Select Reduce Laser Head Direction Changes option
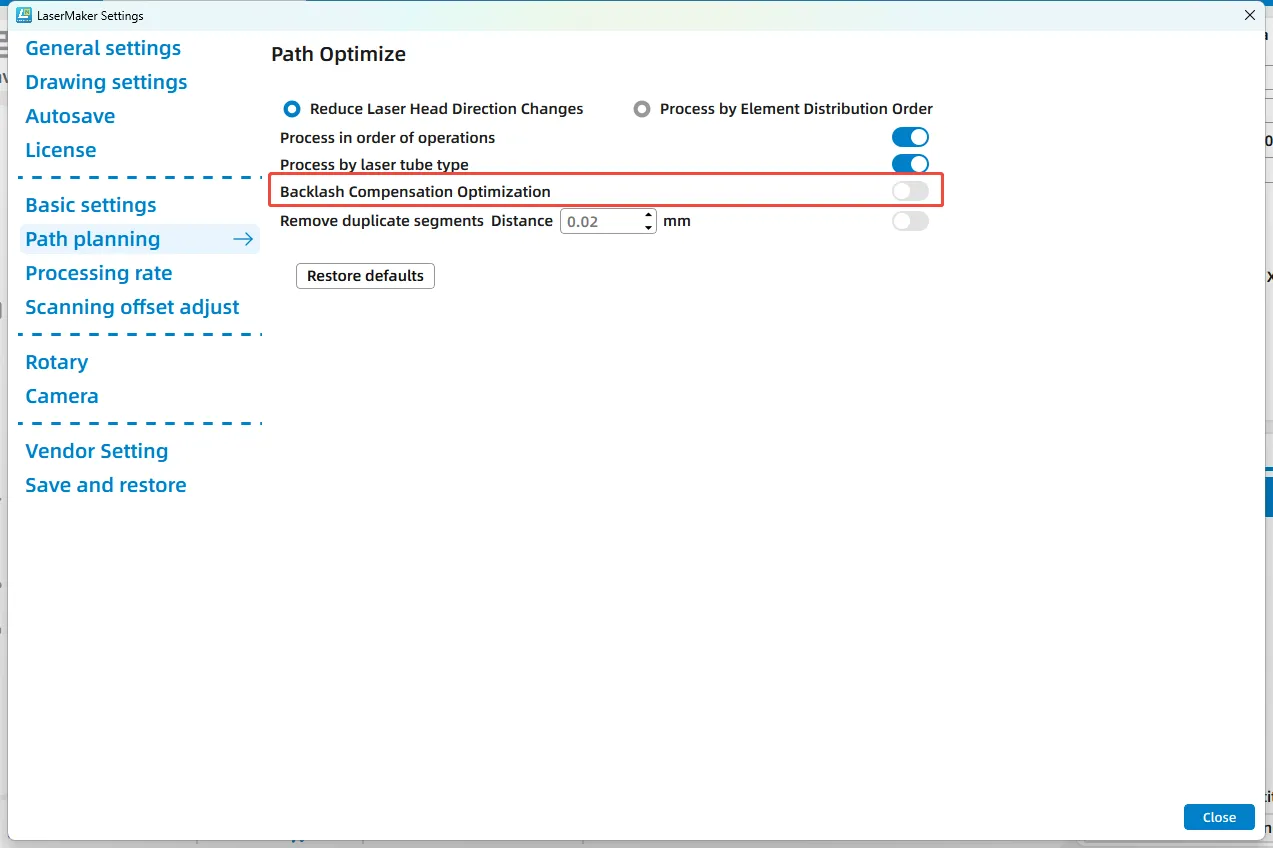This screenshot has height=848, width=1273. click(x=292, y=109)
